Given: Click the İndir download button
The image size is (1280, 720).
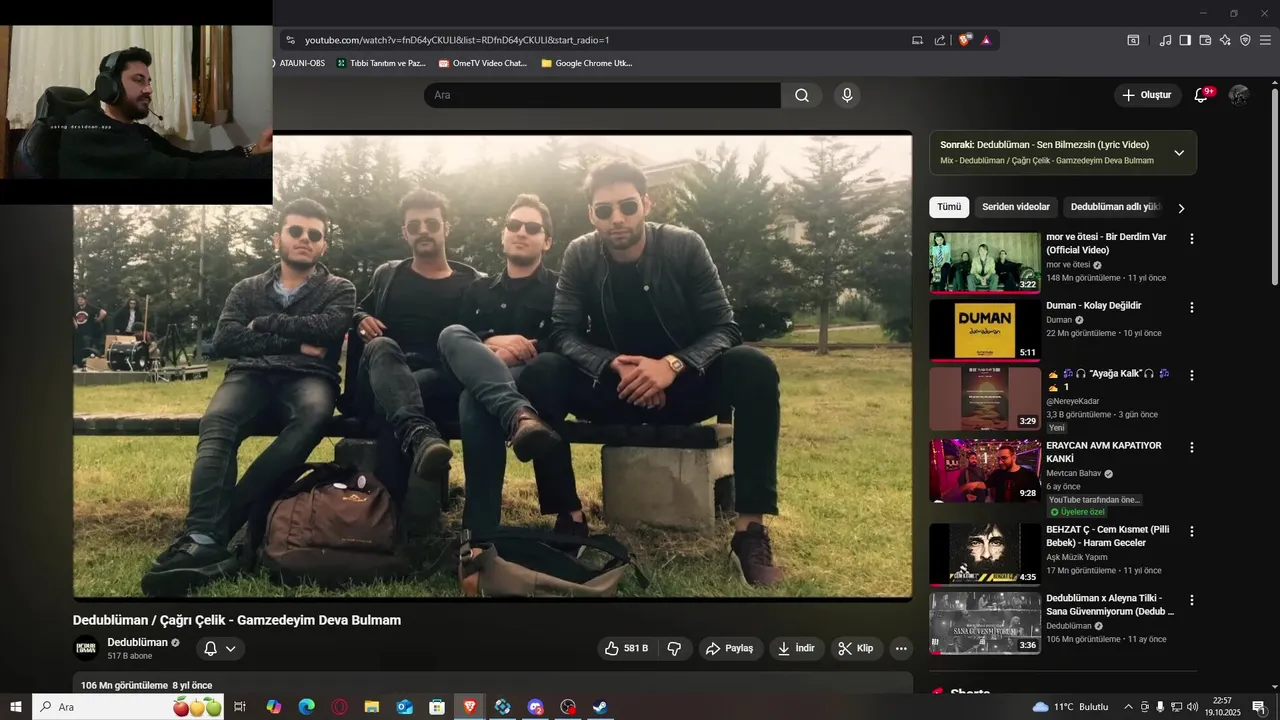Looking at the screenshot, I should [x=797, y=648].
